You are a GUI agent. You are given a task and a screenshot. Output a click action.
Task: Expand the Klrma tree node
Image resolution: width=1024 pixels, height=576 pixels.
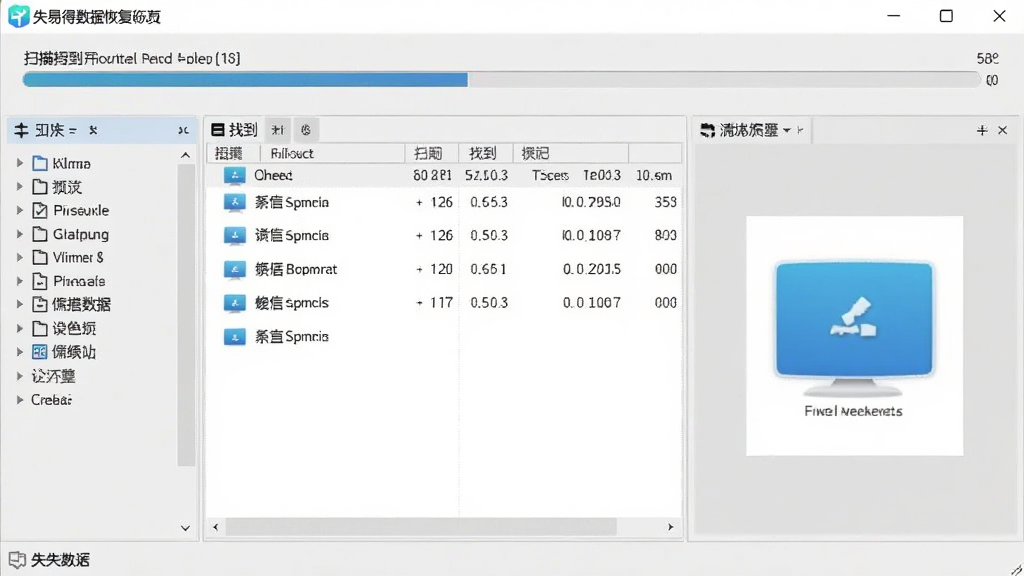20,163
